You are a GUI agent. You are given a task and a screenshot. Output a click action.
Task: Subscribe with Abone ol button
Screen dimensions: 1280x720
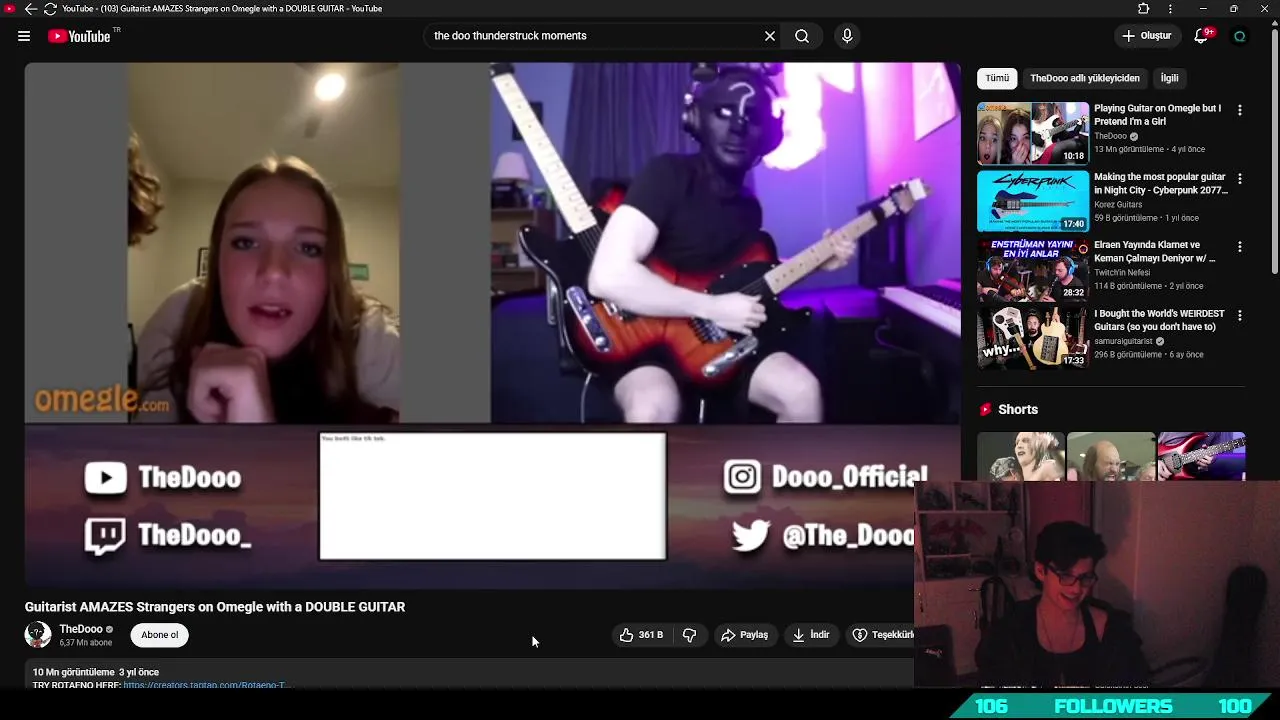pos(160,635)
